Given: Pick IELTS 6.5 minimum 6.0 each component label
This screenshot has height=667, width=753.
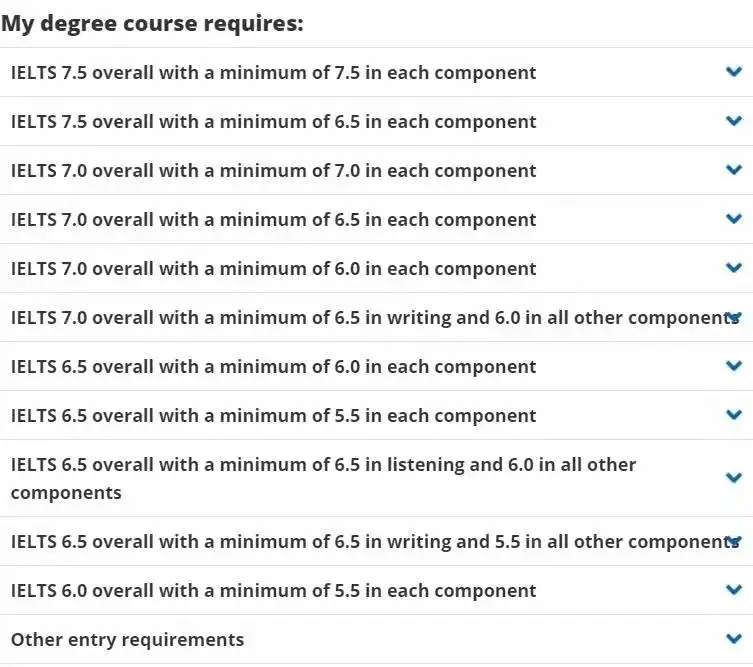Looking at the screenshot, I should pyautogui.click(x=273, y=367).
